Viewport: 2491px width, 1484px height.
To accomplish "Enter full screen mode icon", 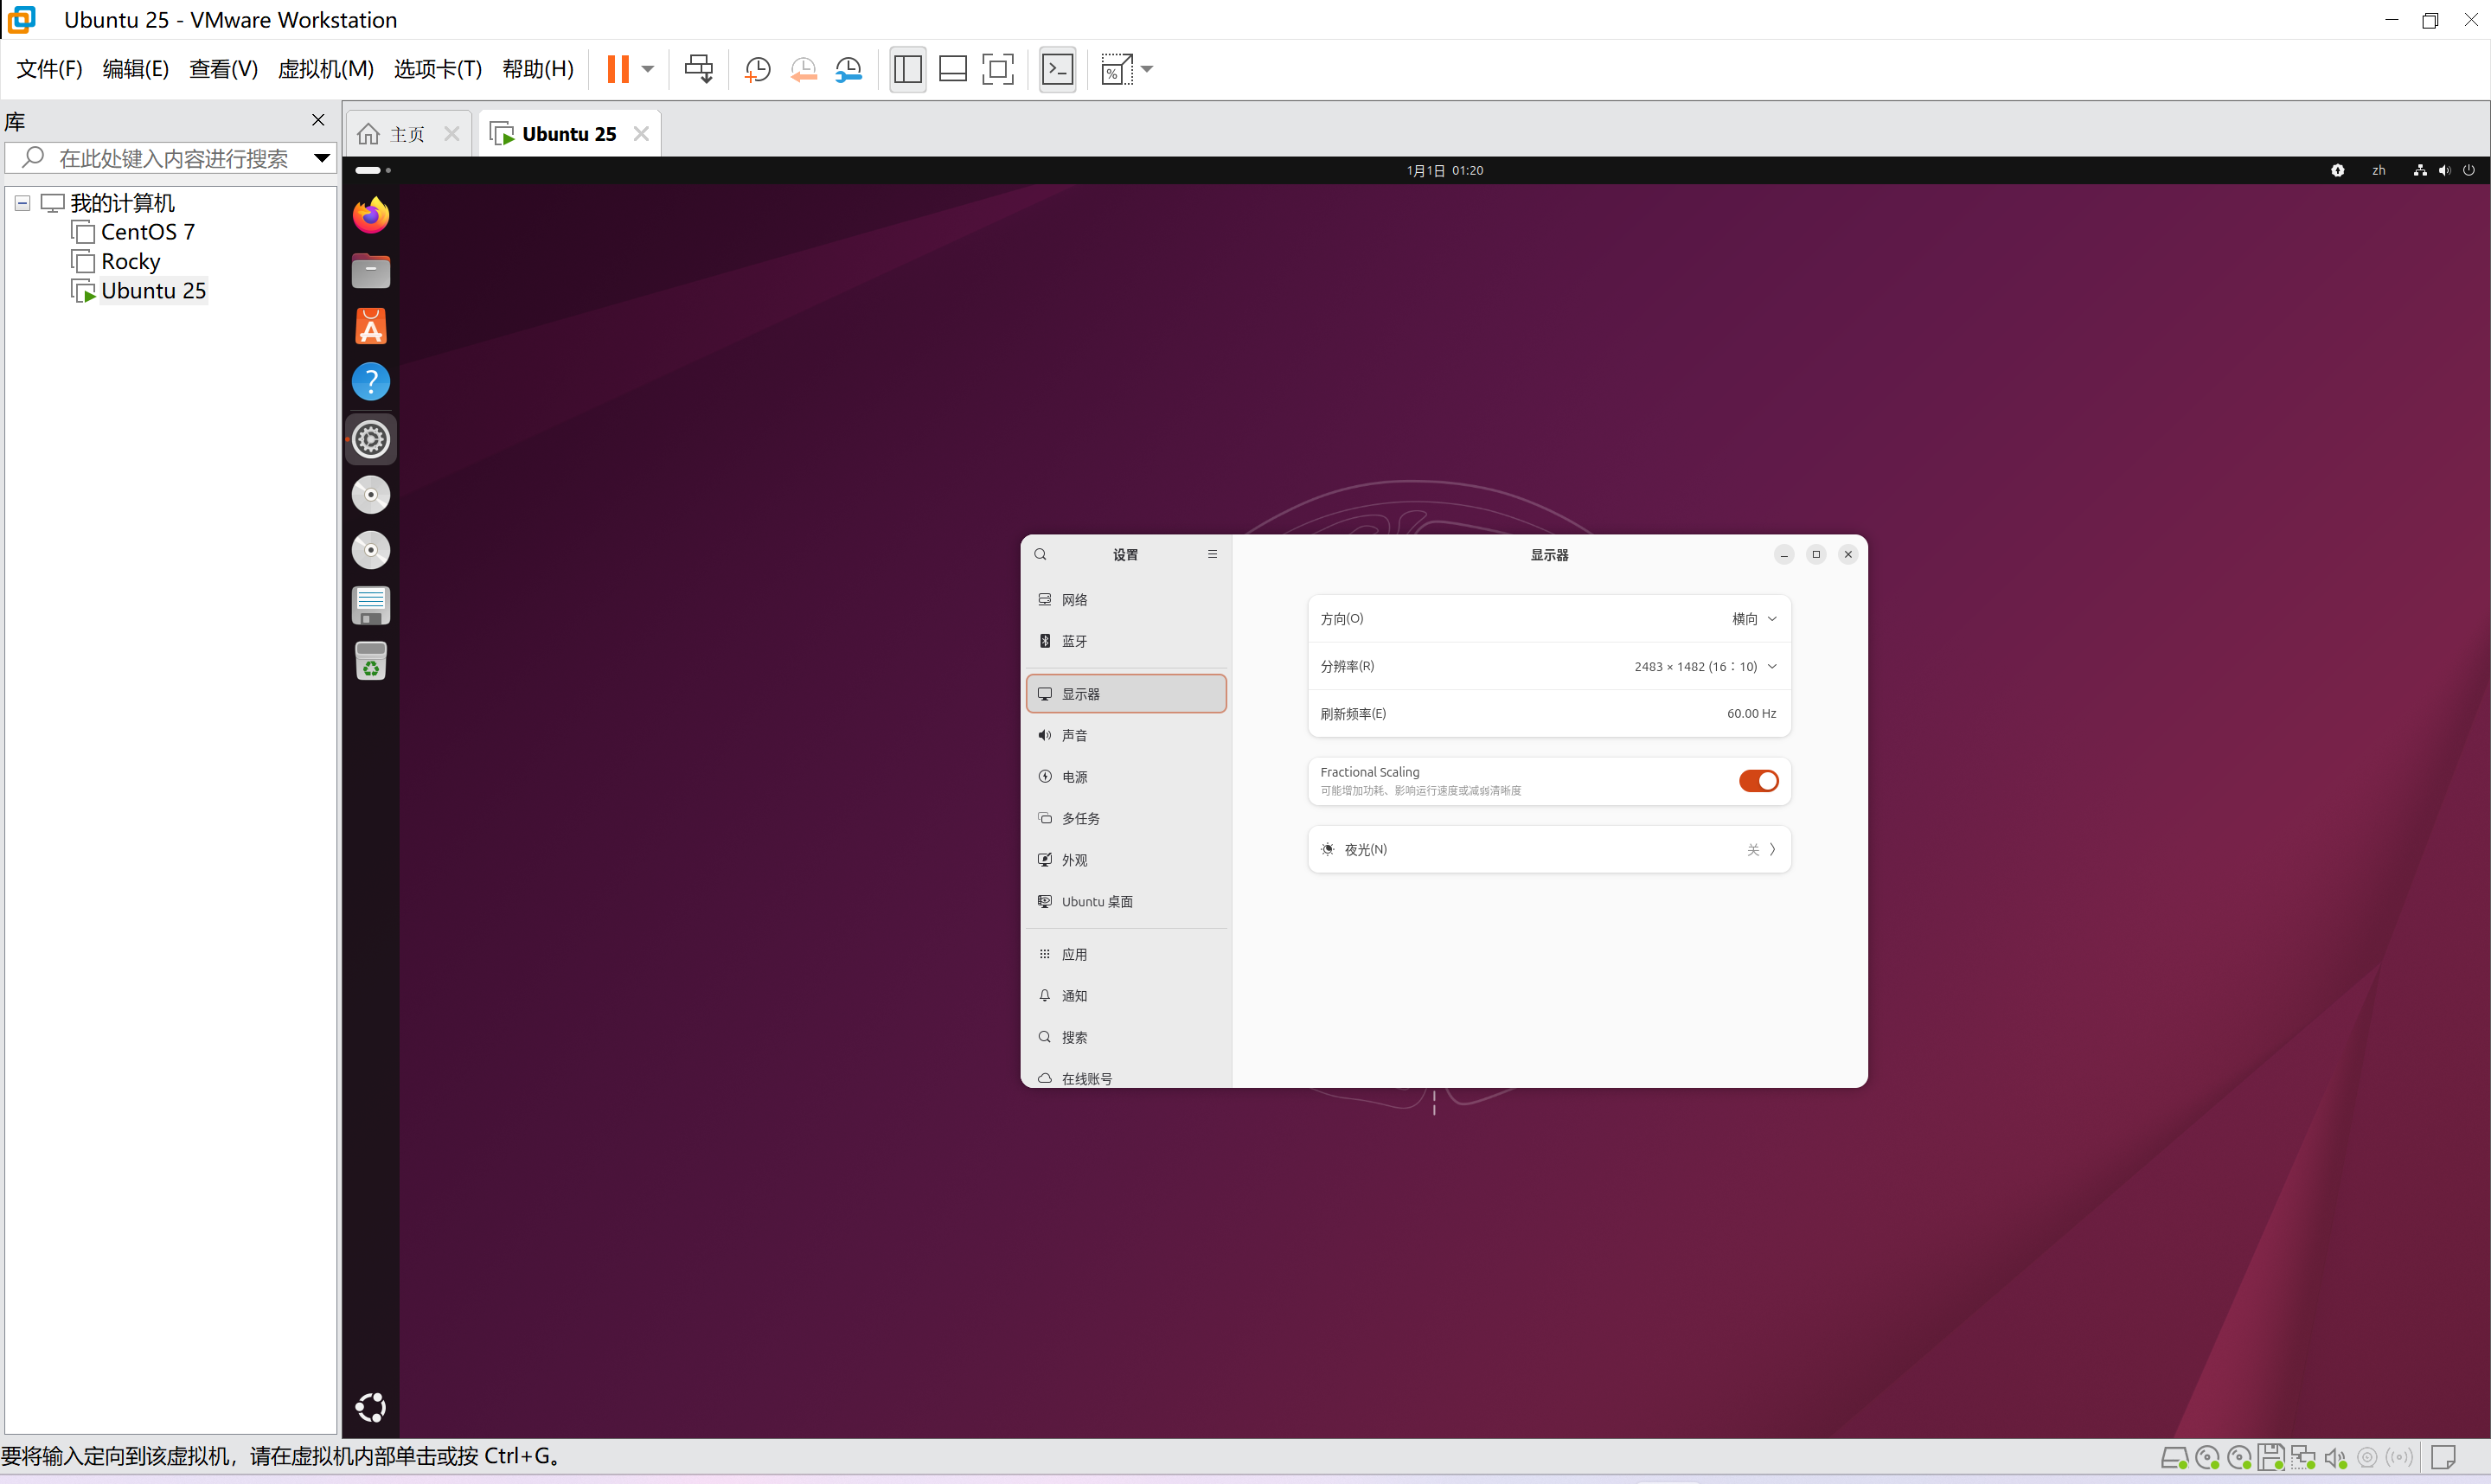I will (997, 69).
